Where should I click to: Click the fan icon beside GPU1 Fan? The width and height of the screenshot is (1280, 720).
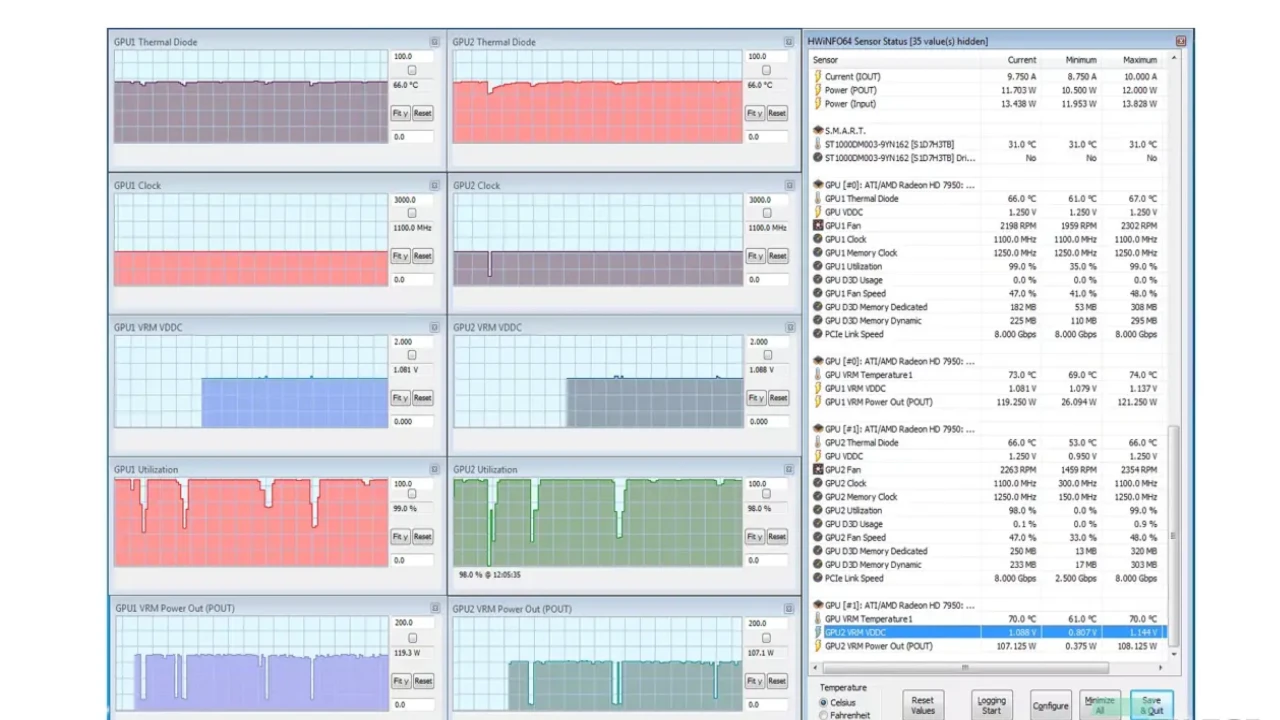tap(818, 226)
